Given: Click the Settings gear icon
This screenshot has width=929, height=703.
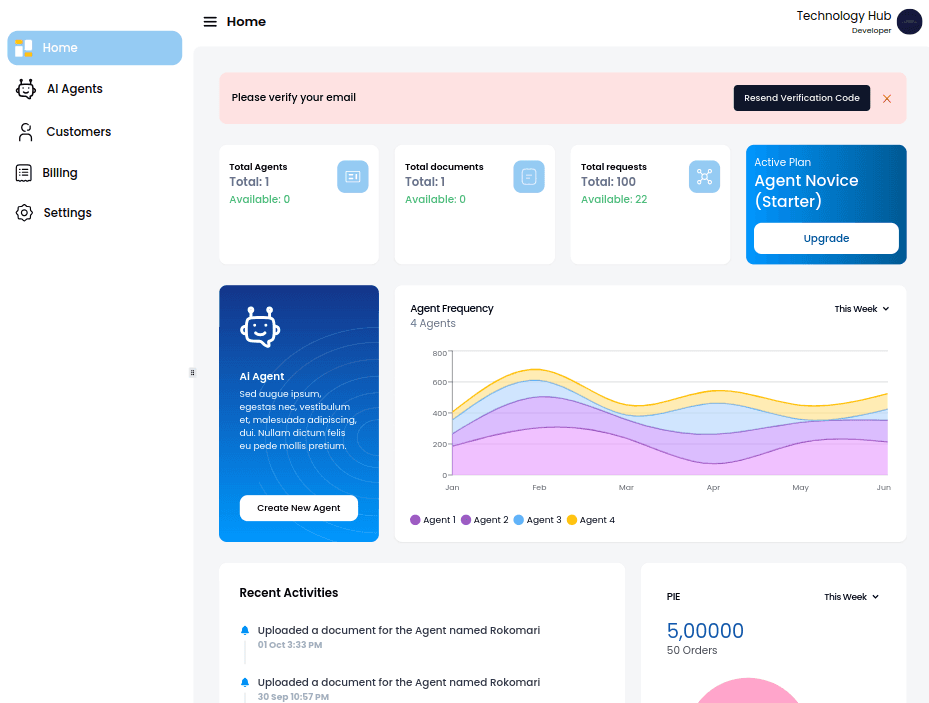Looking at the screenshot, I should pos(24,213).
